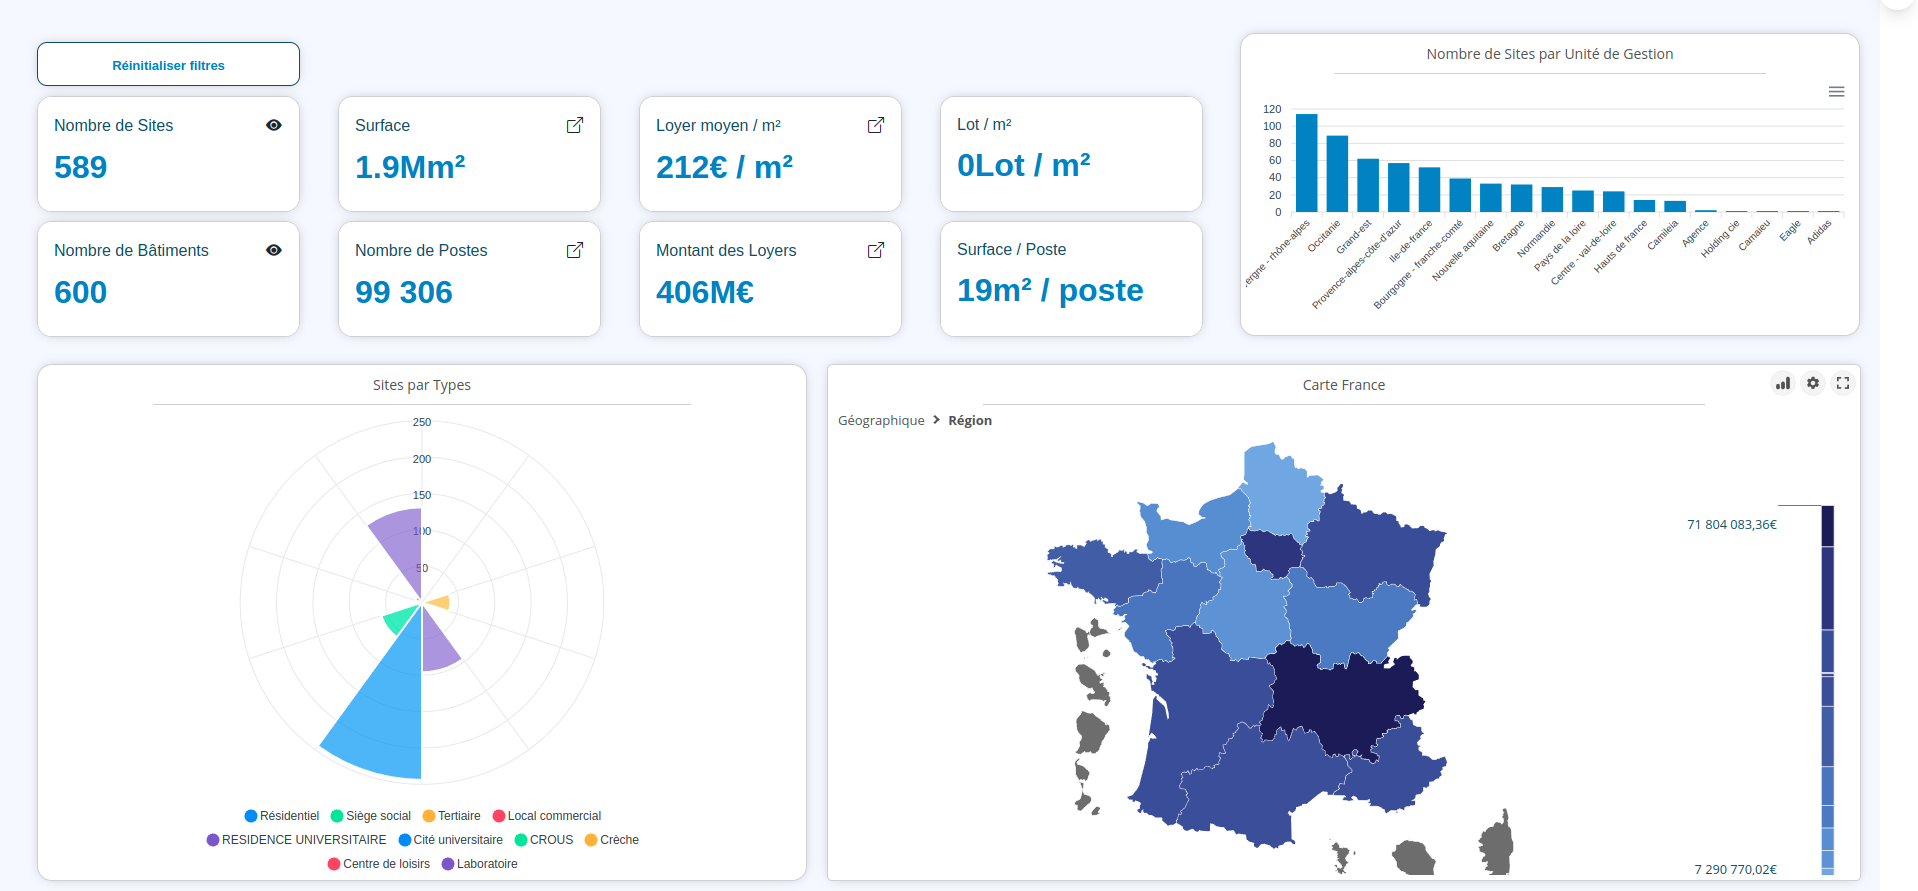Open the bar chart hamburger menu
Image resolution: width=1918 pixels, height=891 pixels.
[x=1836, y=92]
